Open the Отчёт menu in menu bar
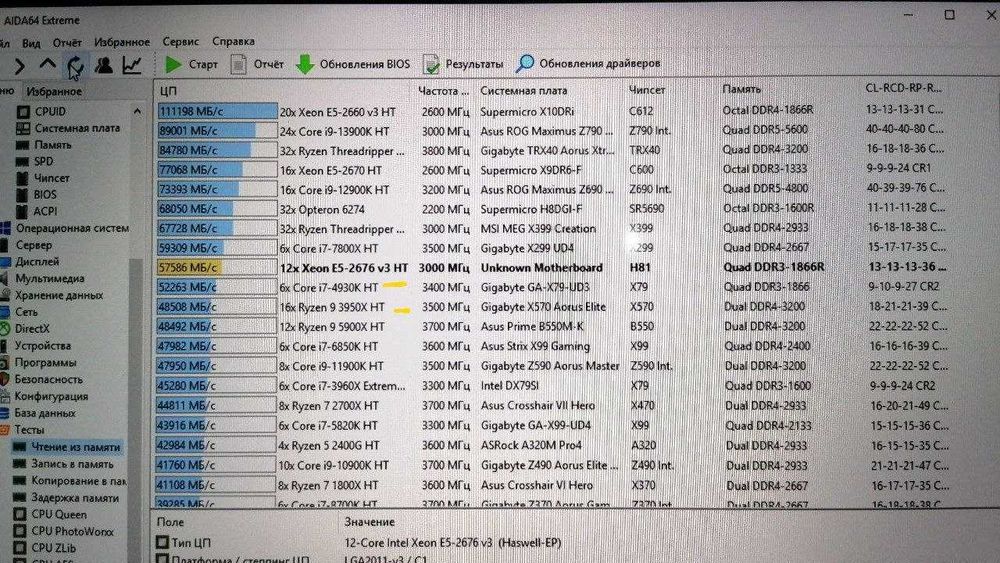Viewport: 1000px width, 563px height. tap(67, 42)
